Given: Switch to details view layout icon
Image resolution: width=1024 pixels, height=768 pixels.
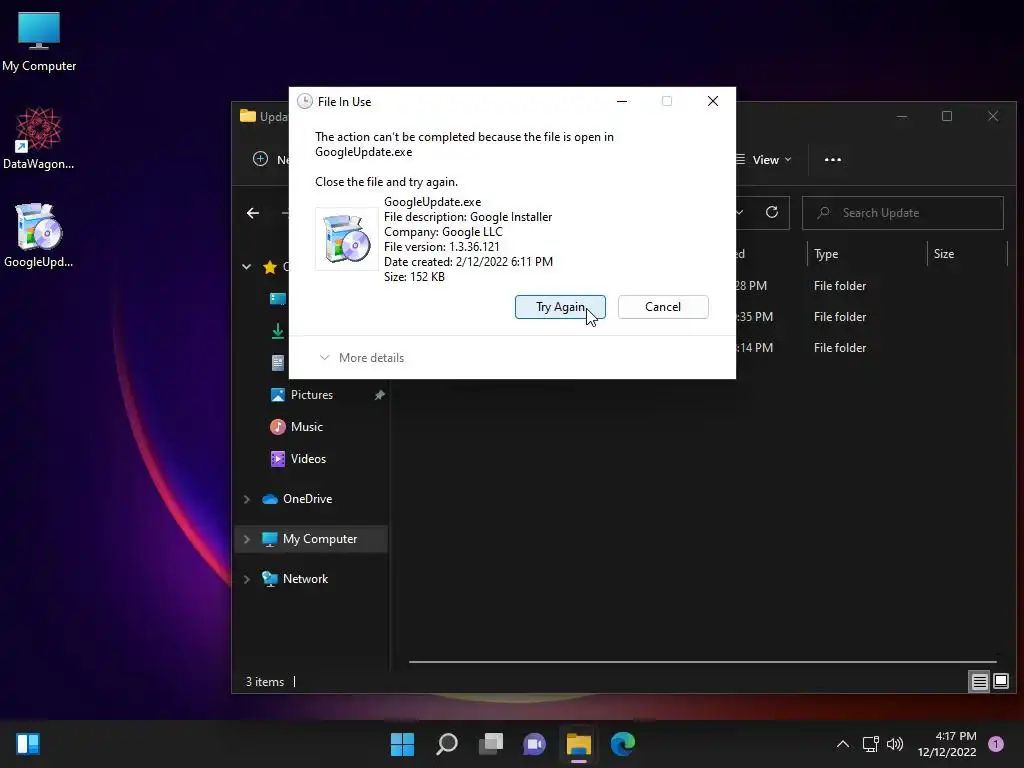Looking at the screenshot, I should pyautogui.click(x=979, y=682).
